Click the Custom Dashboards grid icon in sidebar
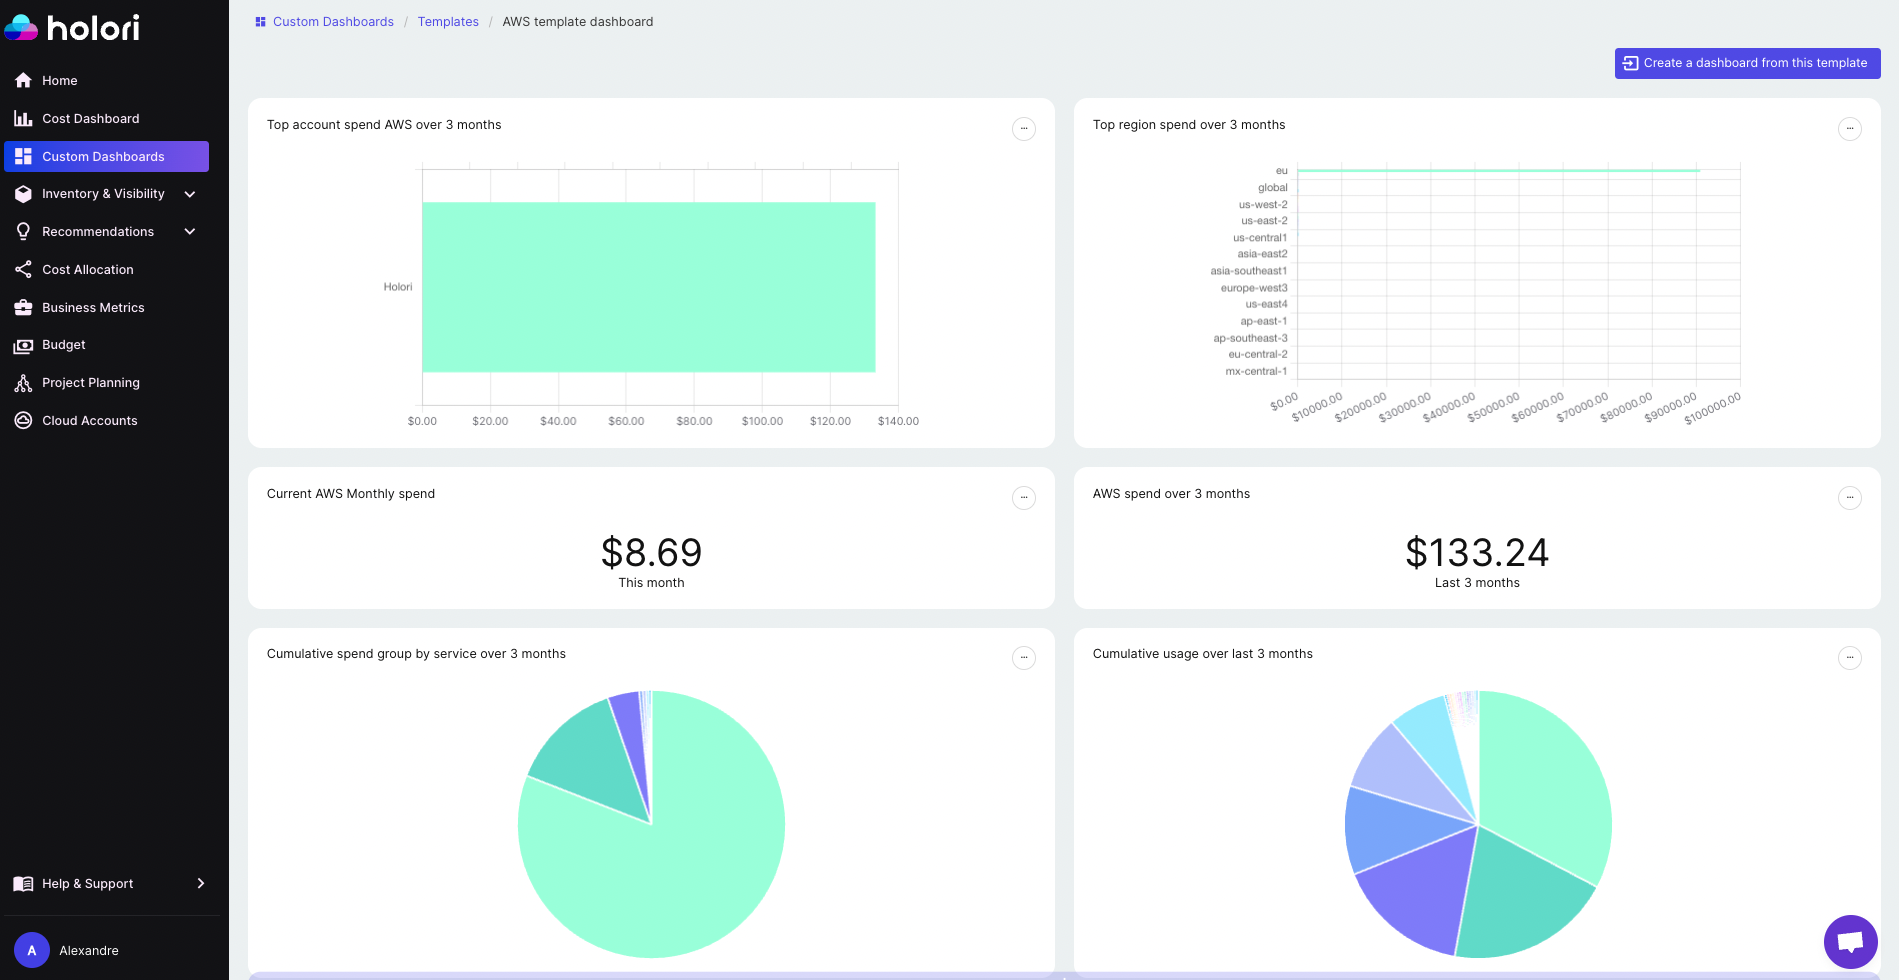Screen dimensions: 1899x980 [23, 156]
